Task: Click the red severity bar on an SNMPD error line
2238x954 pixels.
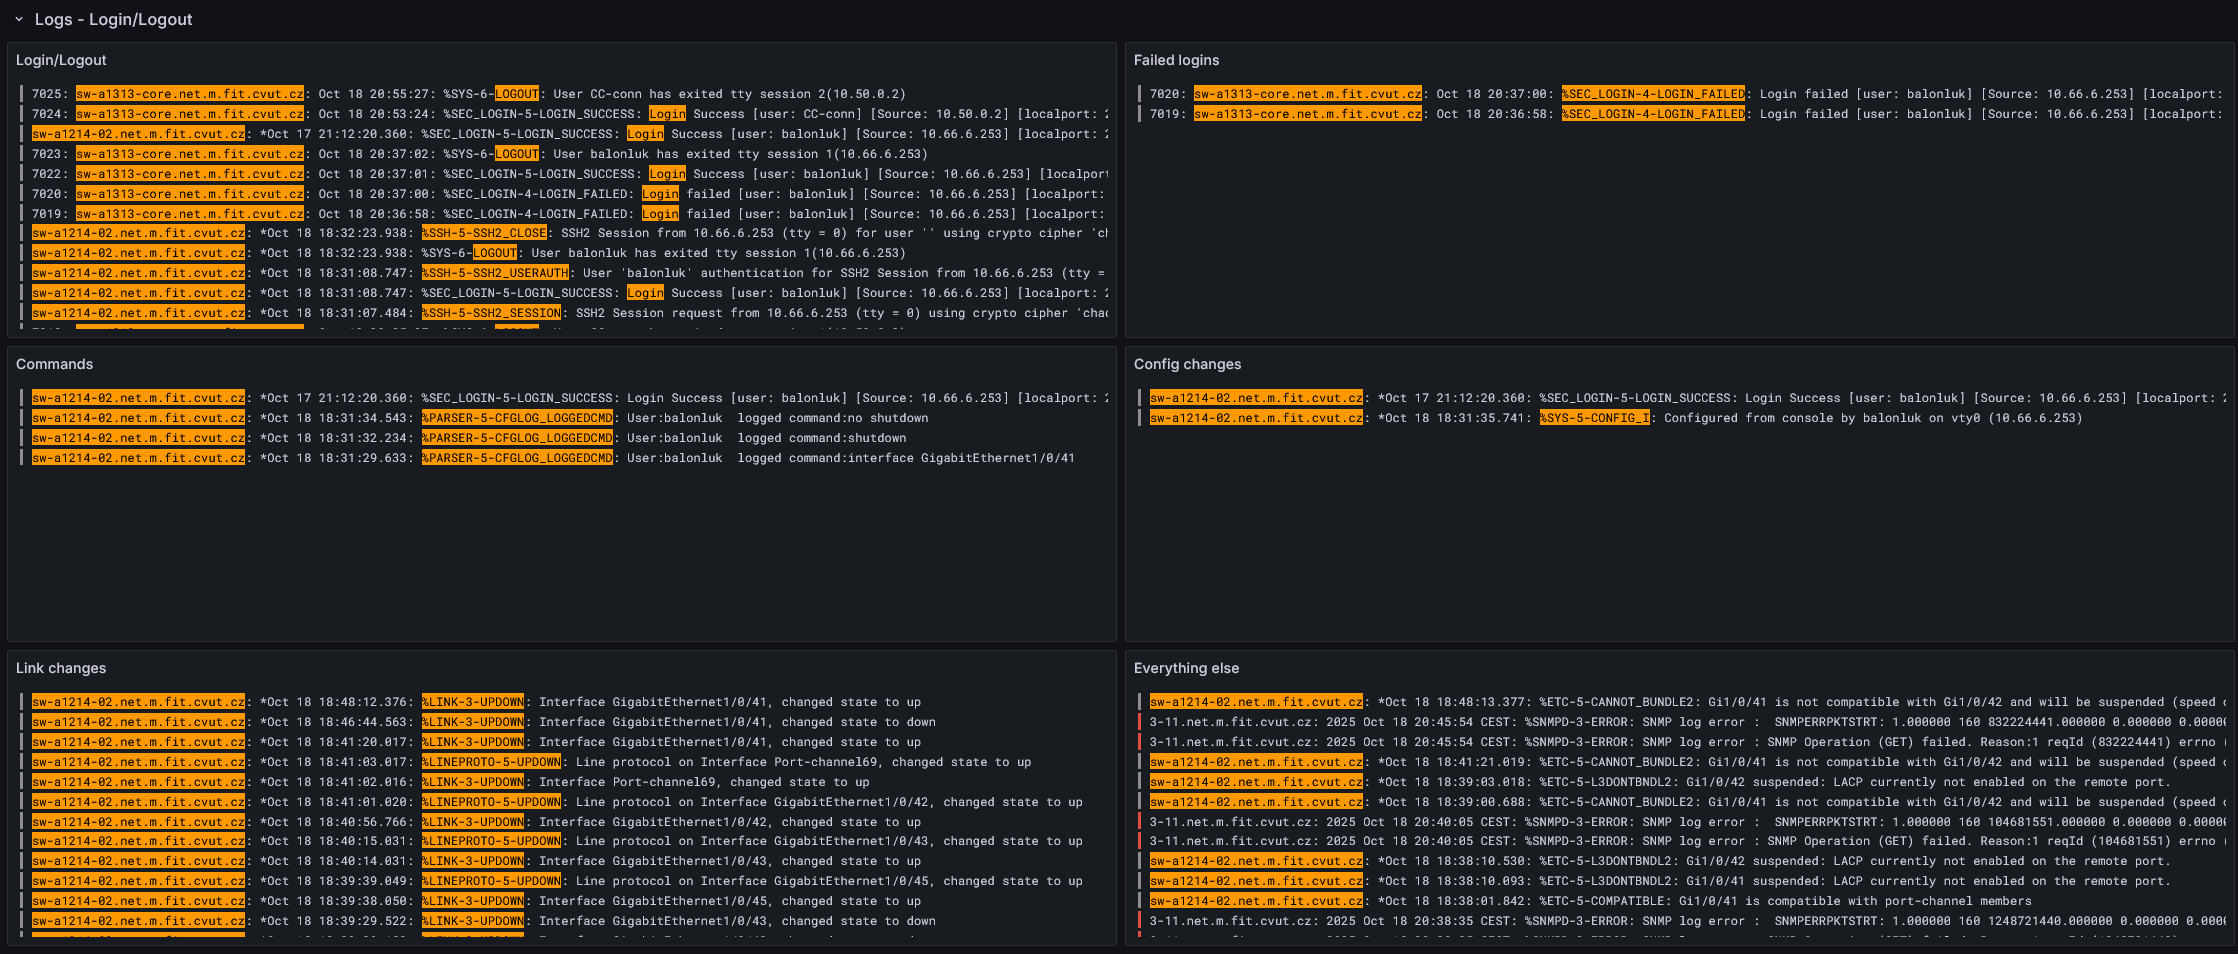Action: 1141,722
